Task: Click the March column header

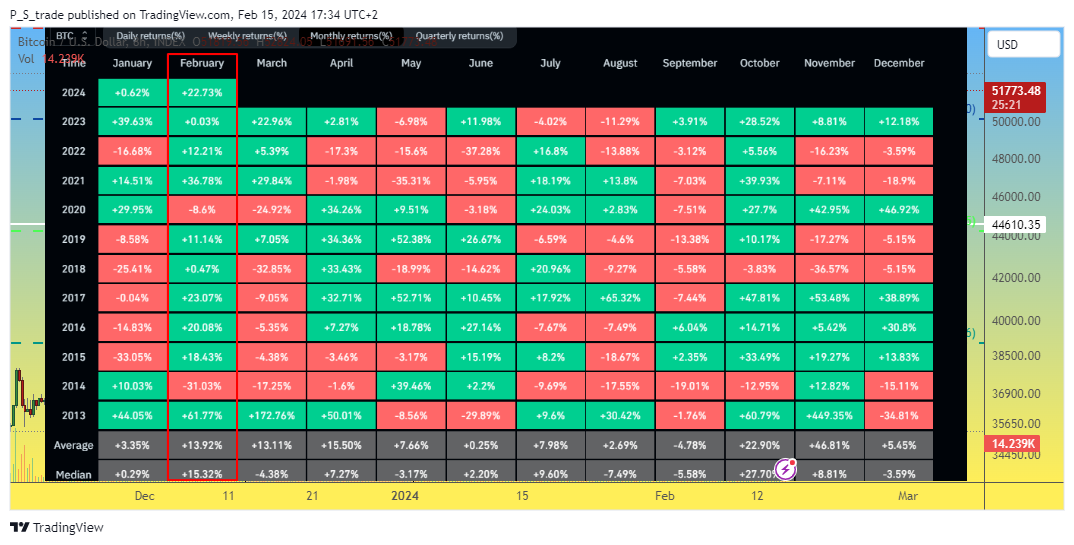Action: point(272,63)
